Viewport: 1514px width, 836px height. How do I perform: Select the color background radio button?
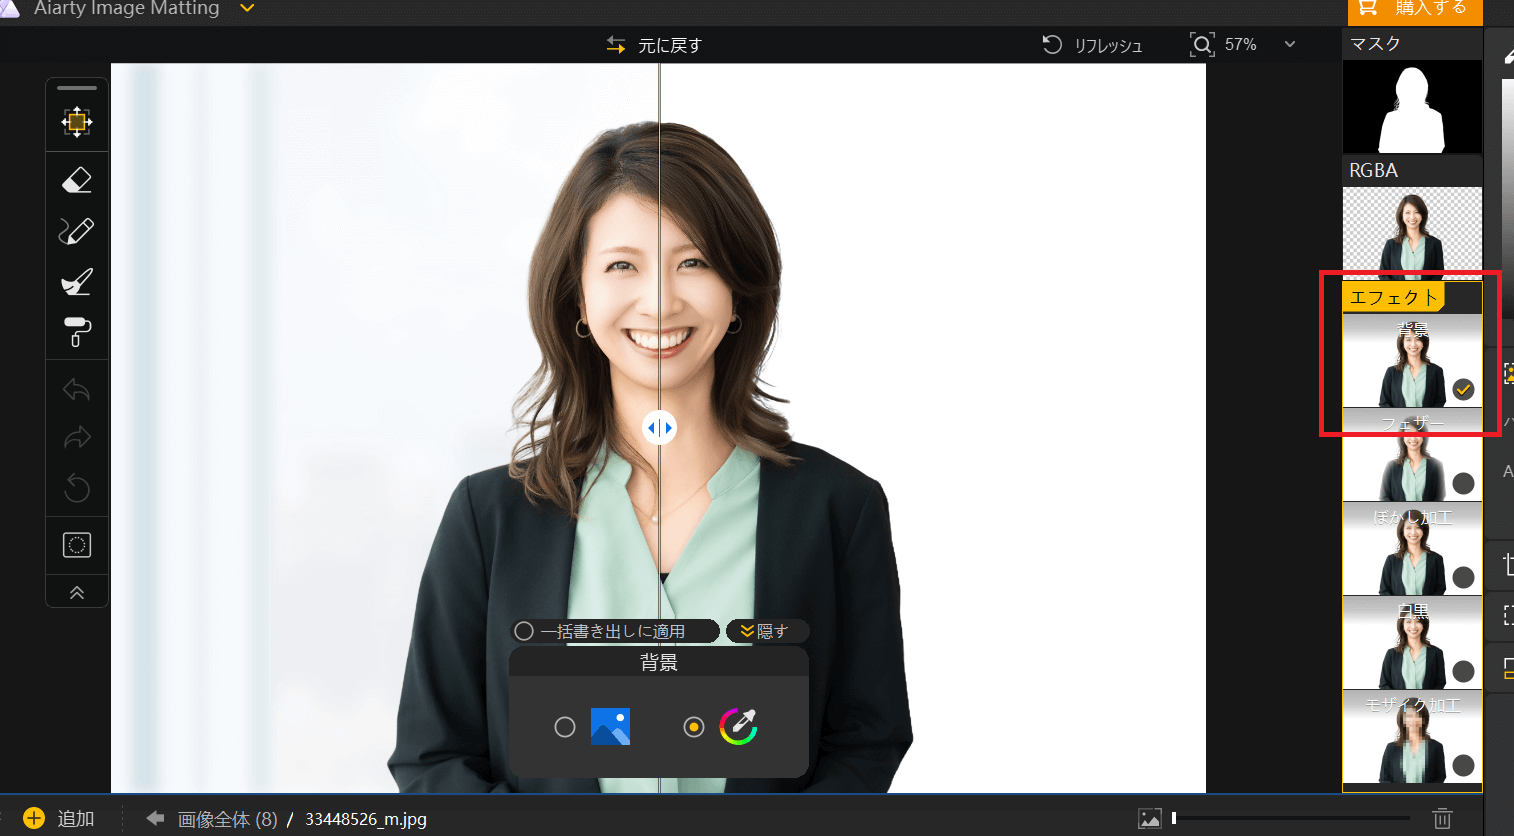coord(694,727)
